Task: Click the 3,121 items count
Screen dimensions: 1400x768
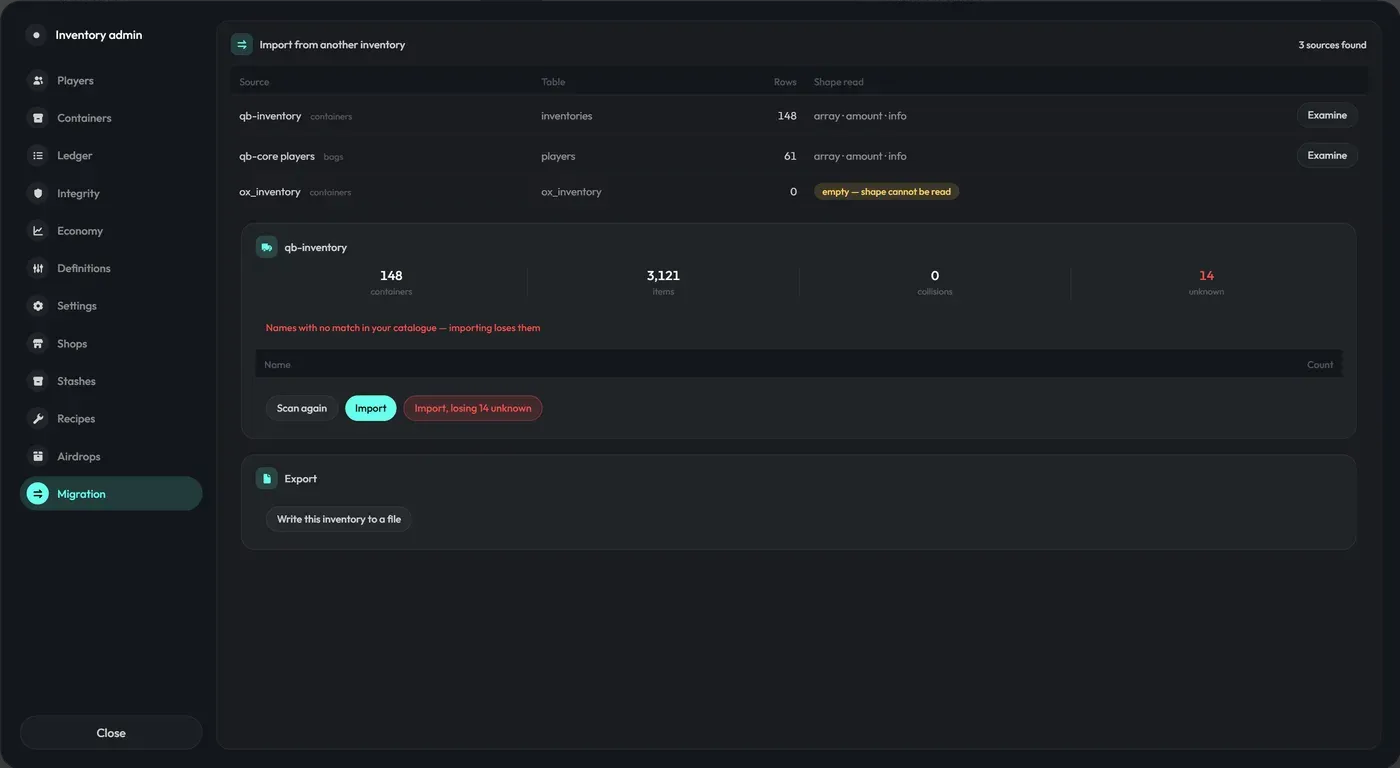Action: click(663, 276)
